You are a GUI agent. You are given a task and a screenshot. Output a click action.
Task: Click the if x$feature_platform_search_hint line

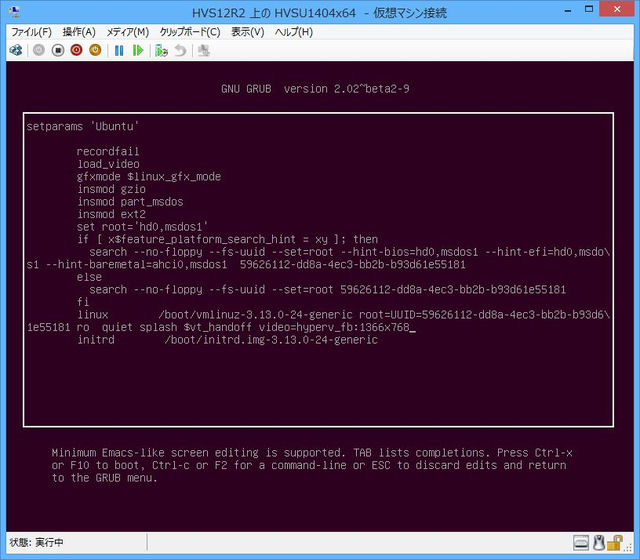[227, 240]
